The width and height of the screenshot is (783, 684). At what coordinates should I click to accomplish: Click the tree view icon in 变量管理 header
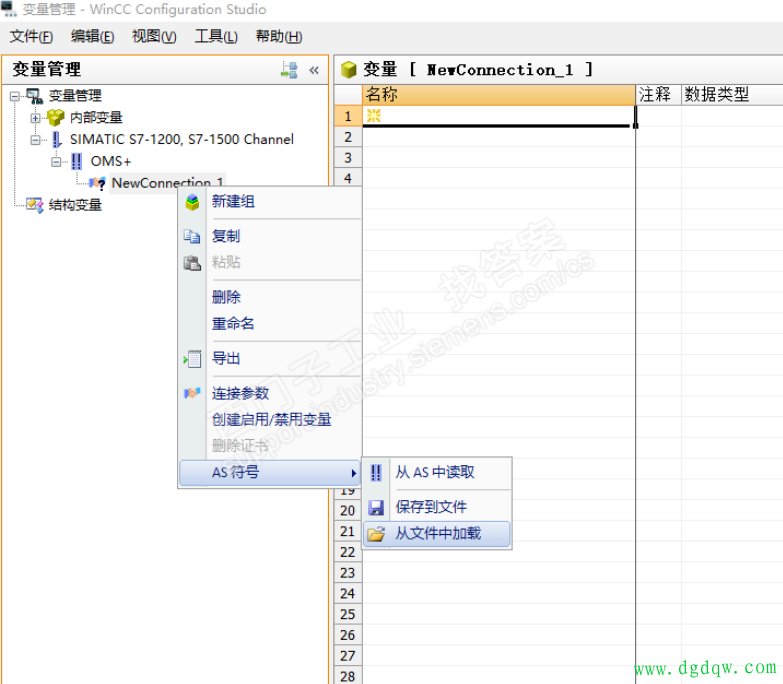[289, 70]
